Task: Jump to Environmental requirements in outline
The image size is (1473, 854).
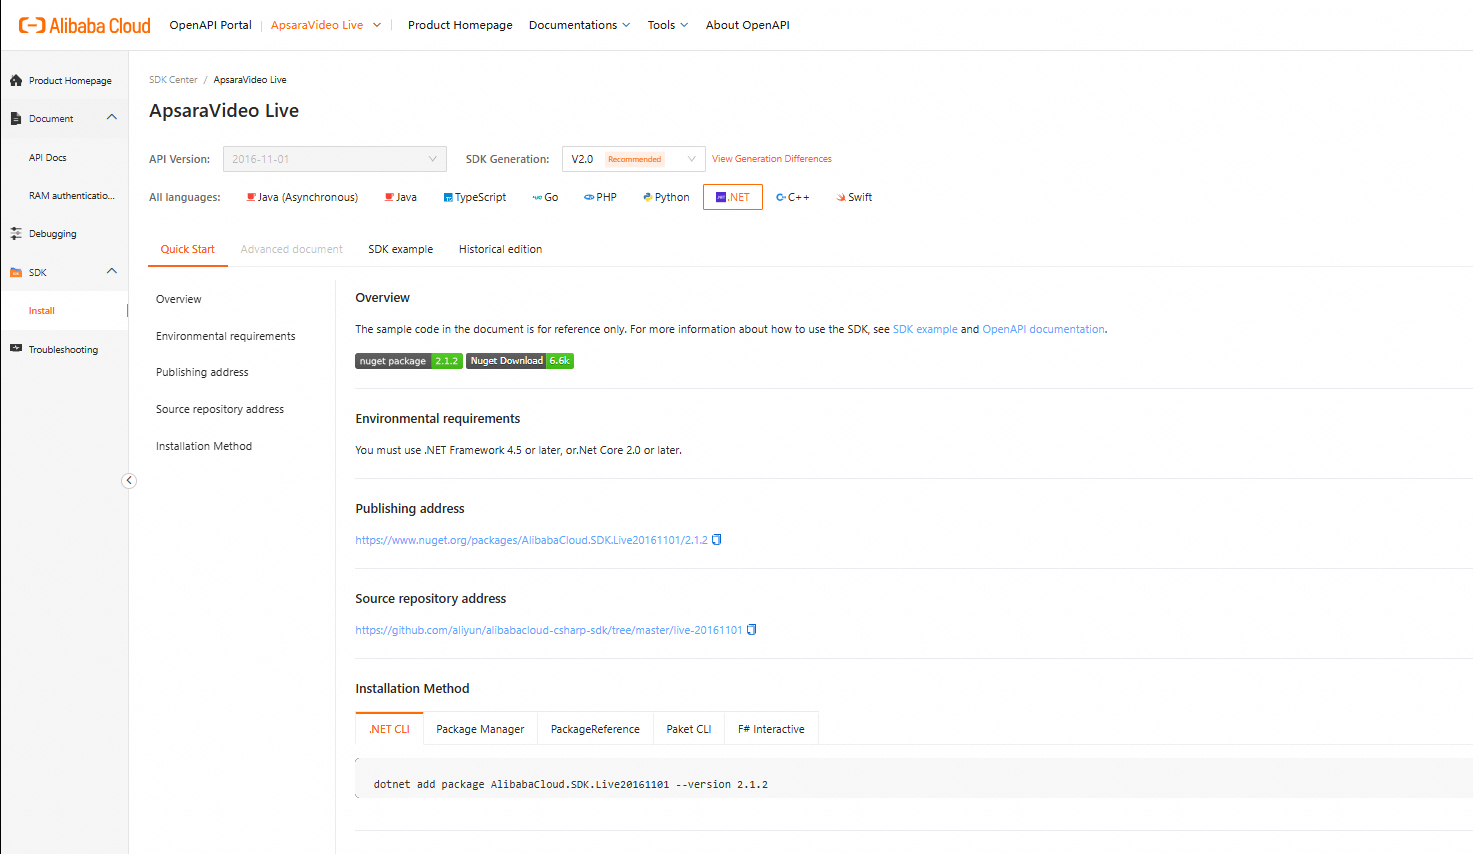Action: (226, 336)
